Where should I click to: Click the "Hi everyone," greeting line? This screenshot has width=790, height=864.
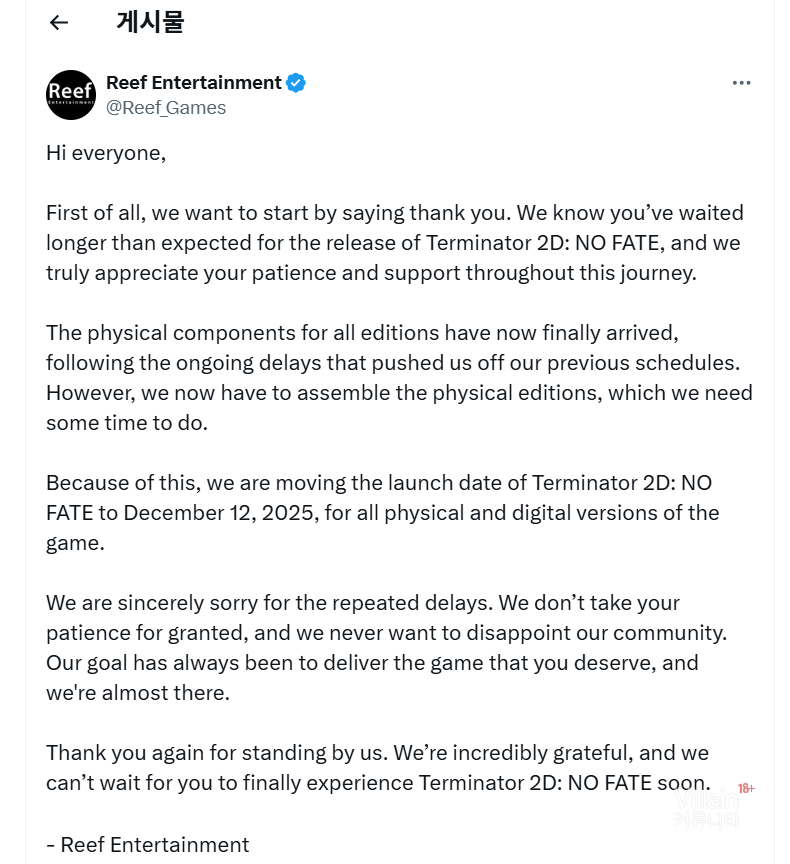[106, 153]
